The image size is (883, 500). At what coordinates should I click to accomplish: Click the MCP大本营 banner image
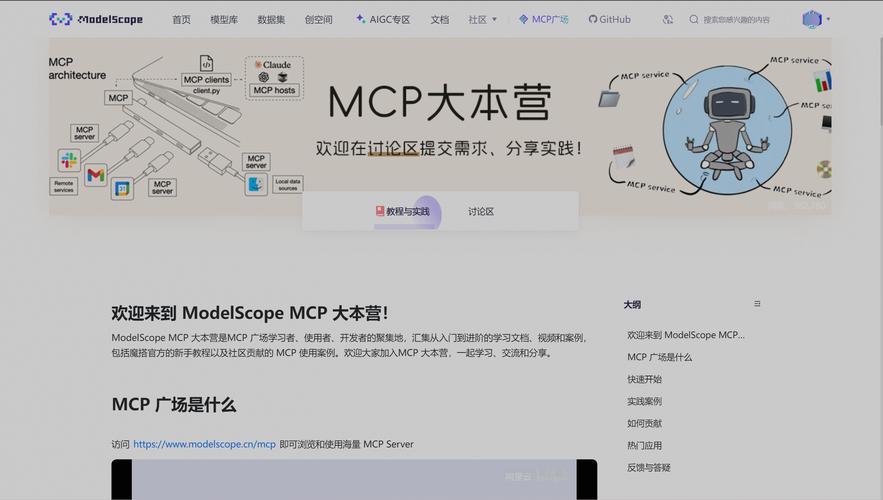click(x=440, y=126)
